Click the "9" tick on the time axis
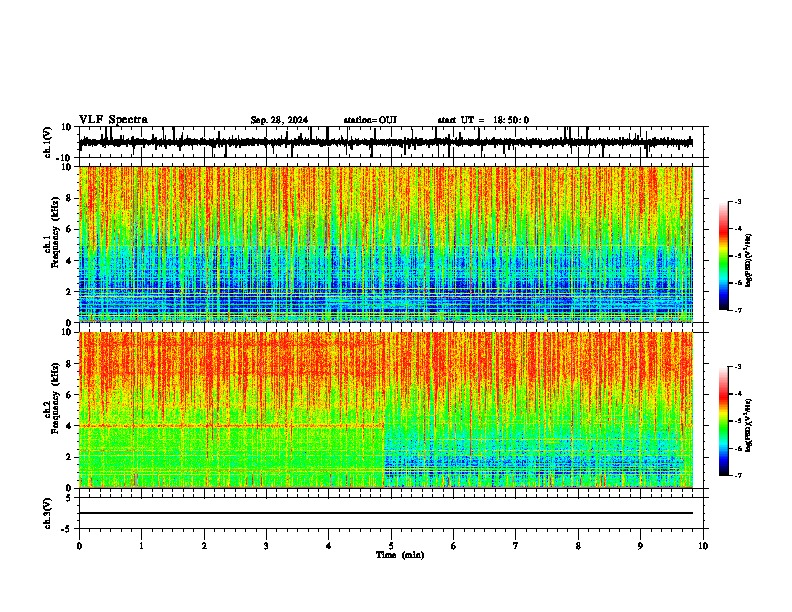The width and height of the screenshot is (792, 612). coord(640,546)
